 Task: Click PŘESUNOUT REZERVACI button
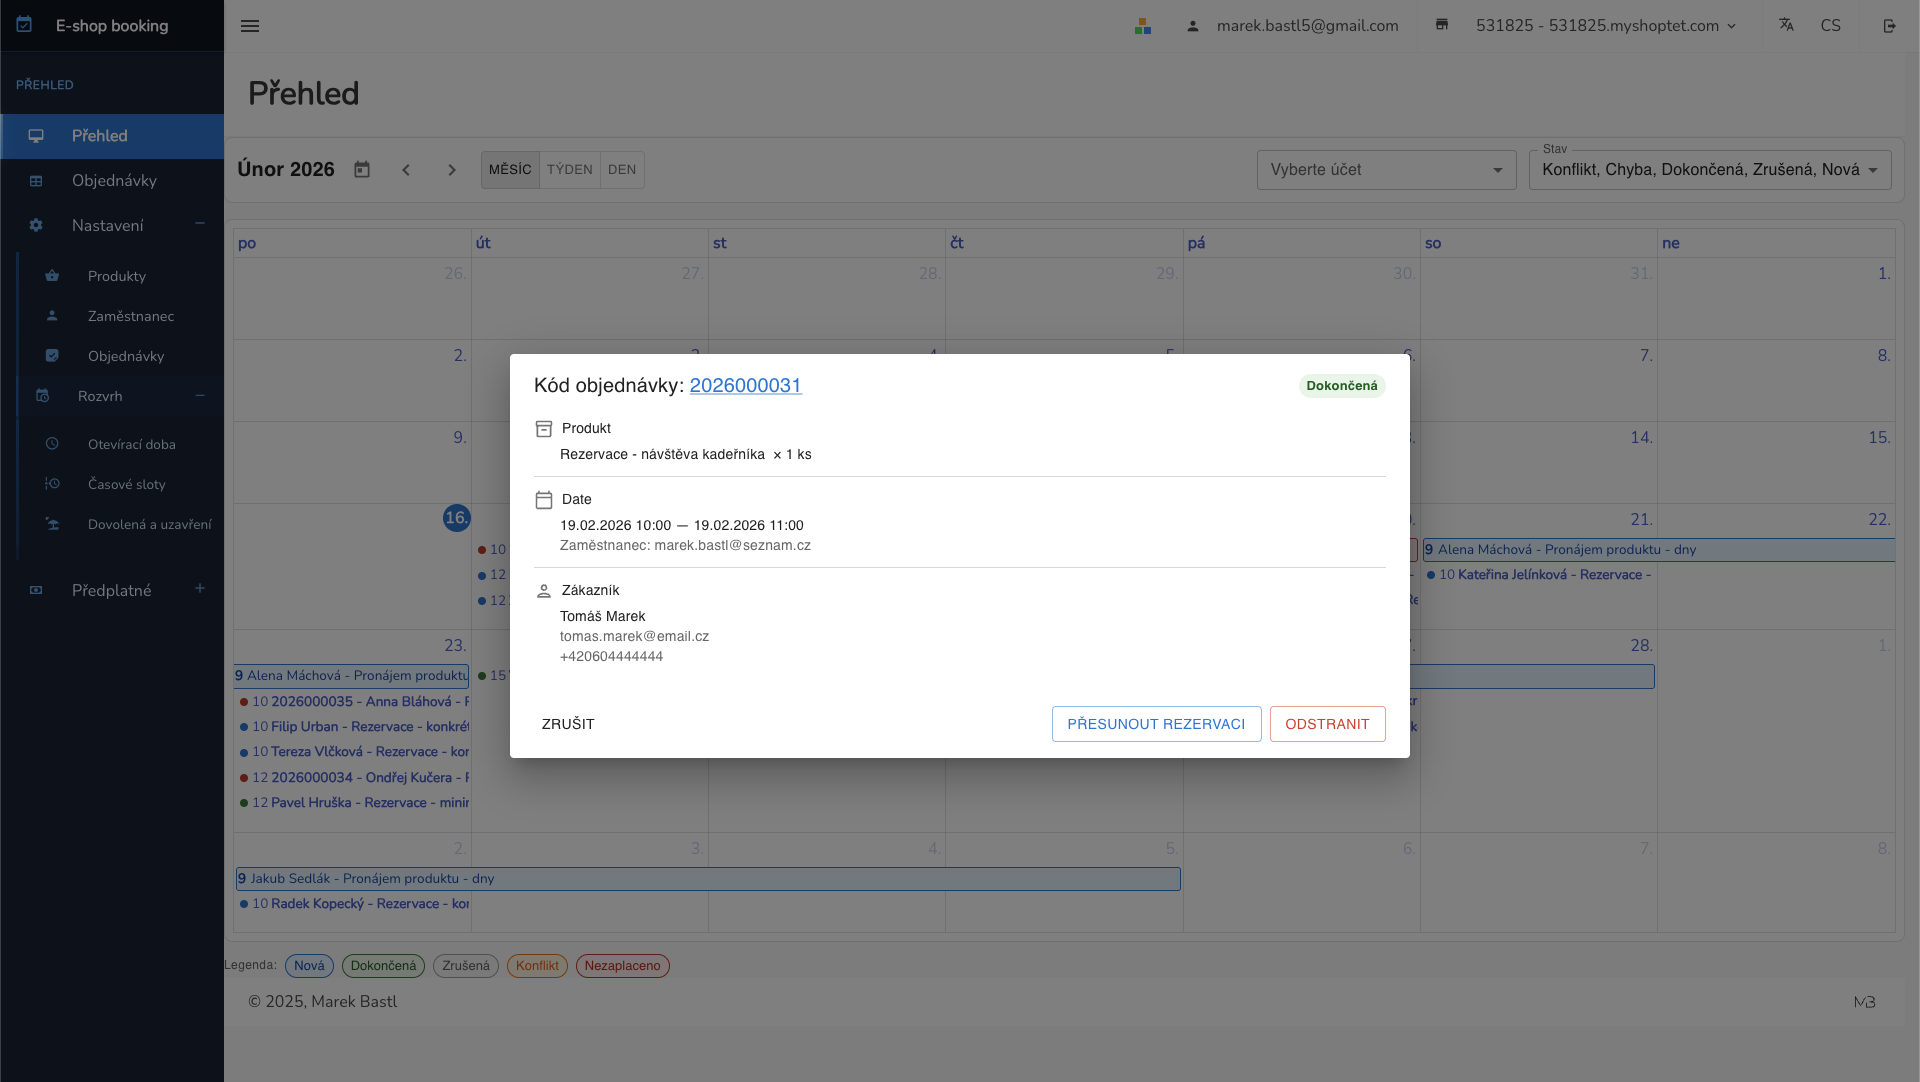pyautogui.click(x=1156, y=724)
